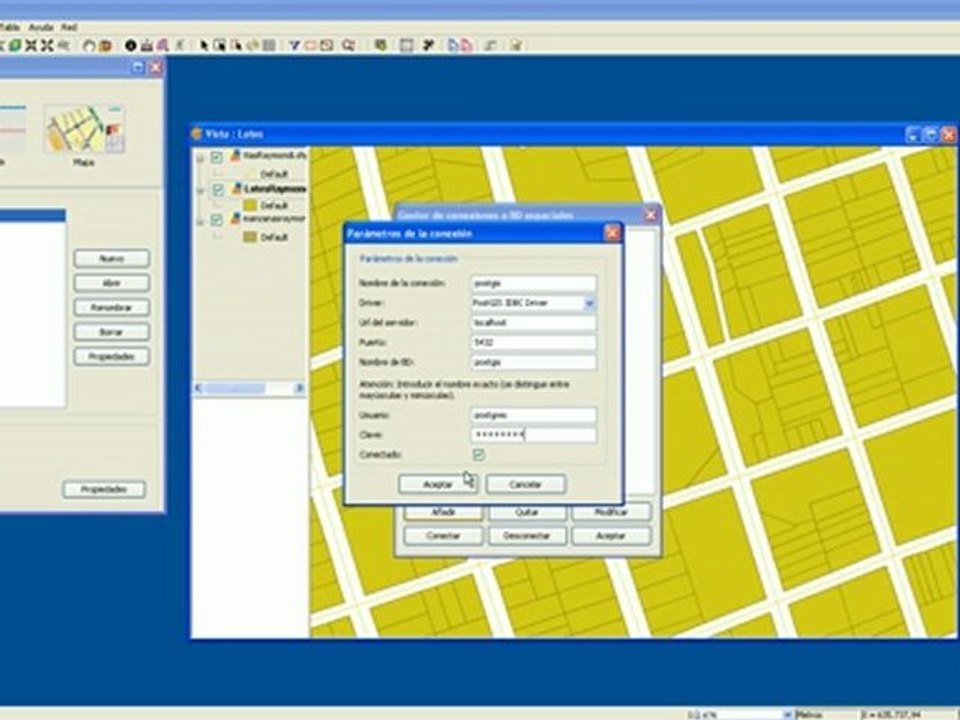Click the Nombre de BD field

click(534, 362)
